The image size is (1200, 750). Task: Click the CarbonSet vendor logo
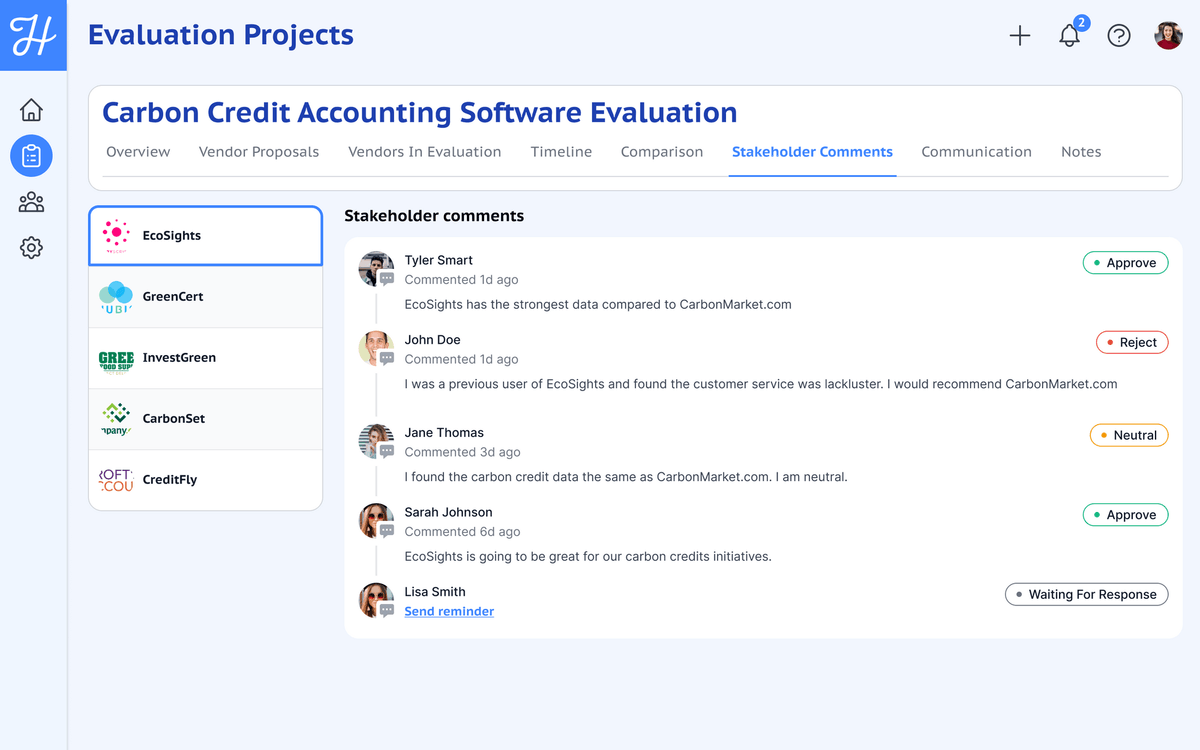tap(115, 418)
